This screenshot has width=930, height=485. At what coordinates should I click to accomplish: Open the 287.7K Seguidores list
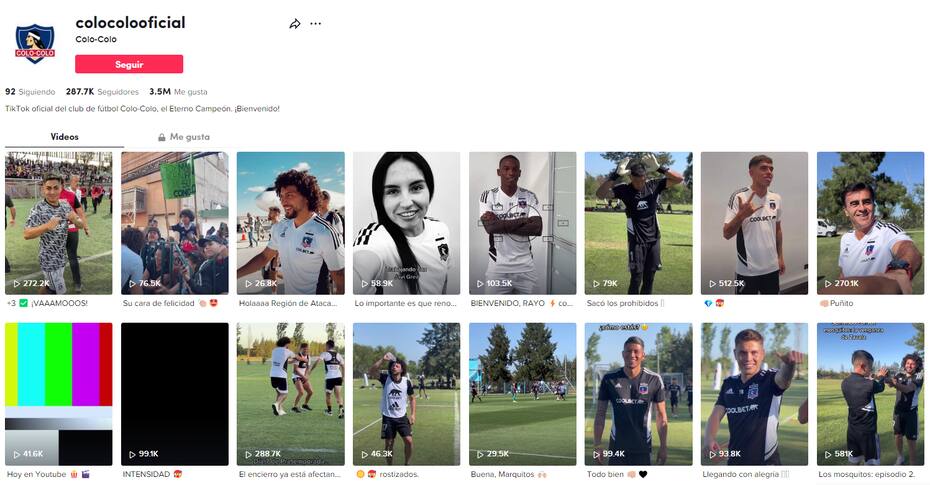click(x=102, y=92)
